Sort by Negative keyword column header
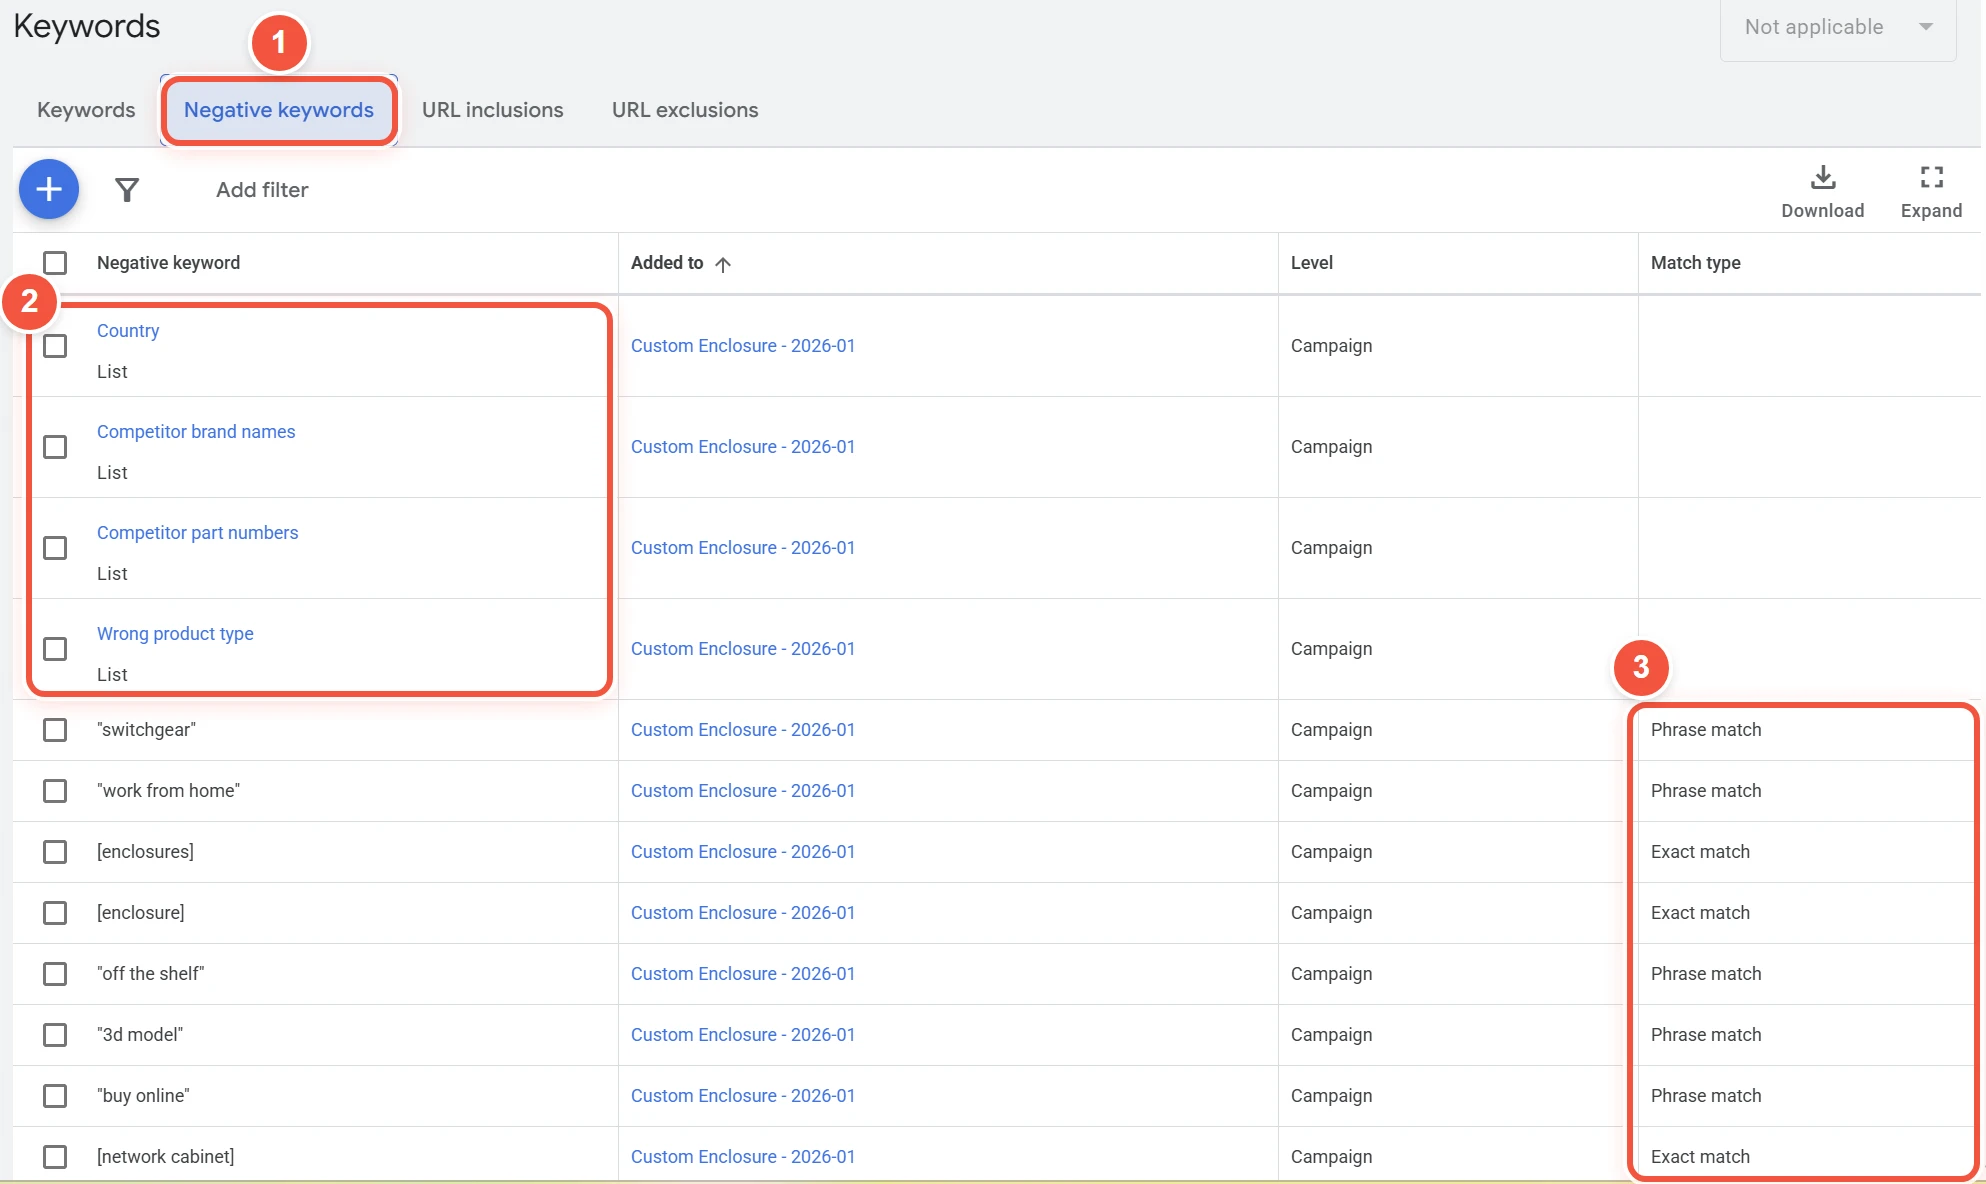1986x1184 pixels. click(168, 263)
